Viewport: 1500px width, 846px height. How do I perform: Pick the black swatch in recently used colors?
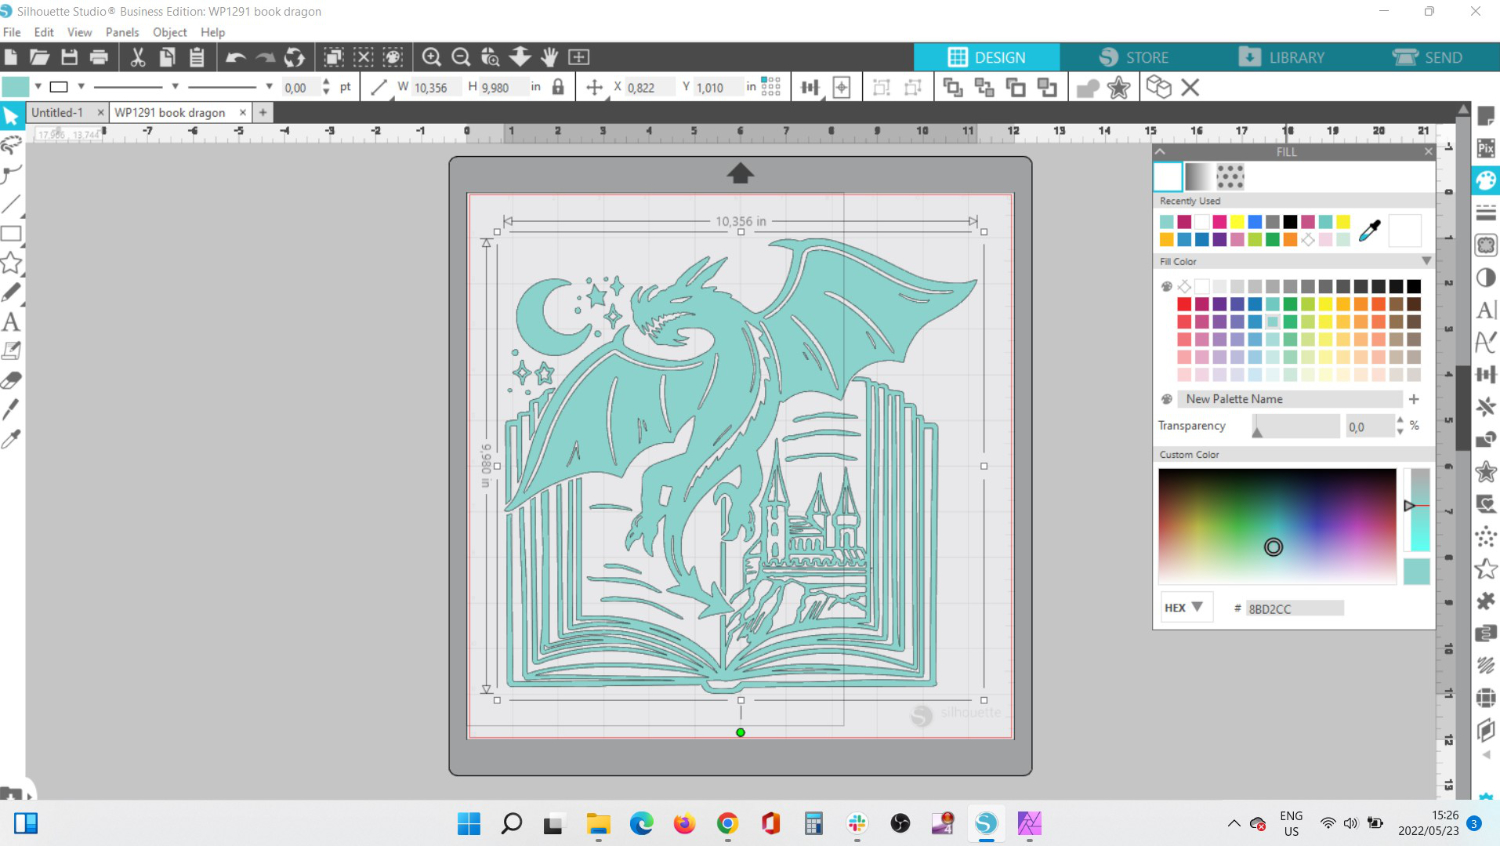pyautogui.click(x=1290, y=222)
